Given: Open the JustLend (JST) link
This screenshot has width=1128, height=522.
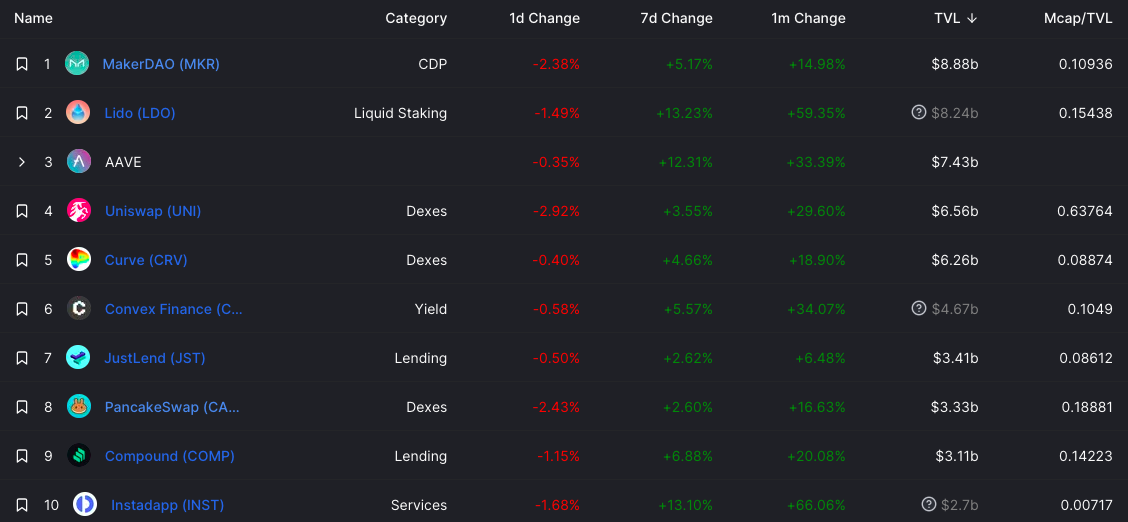Looking at the screenshot, I should pyautogui.click(x=155, y=358).
